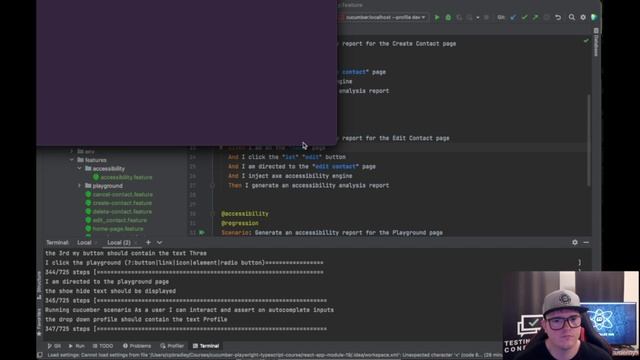The image size is (640, 360).
Task: Switch to the Local terminal tab
Action: (x=84, y=242)
